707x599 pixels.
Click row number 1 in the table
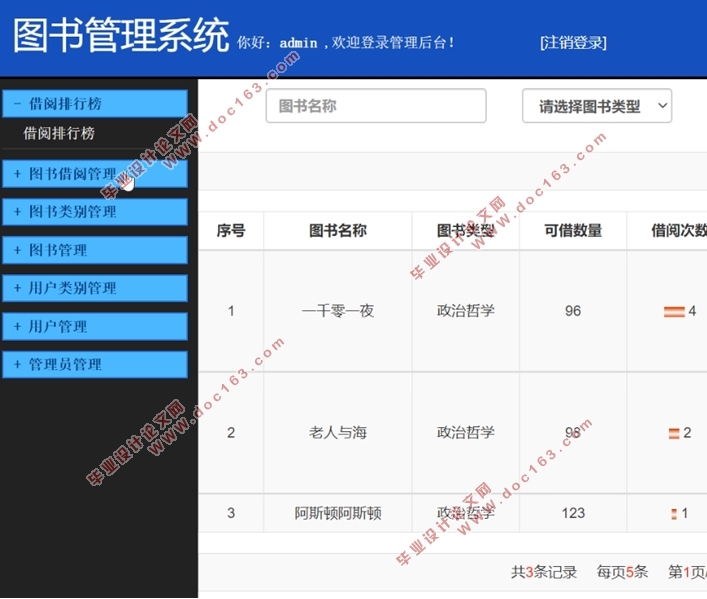[231, 311]
